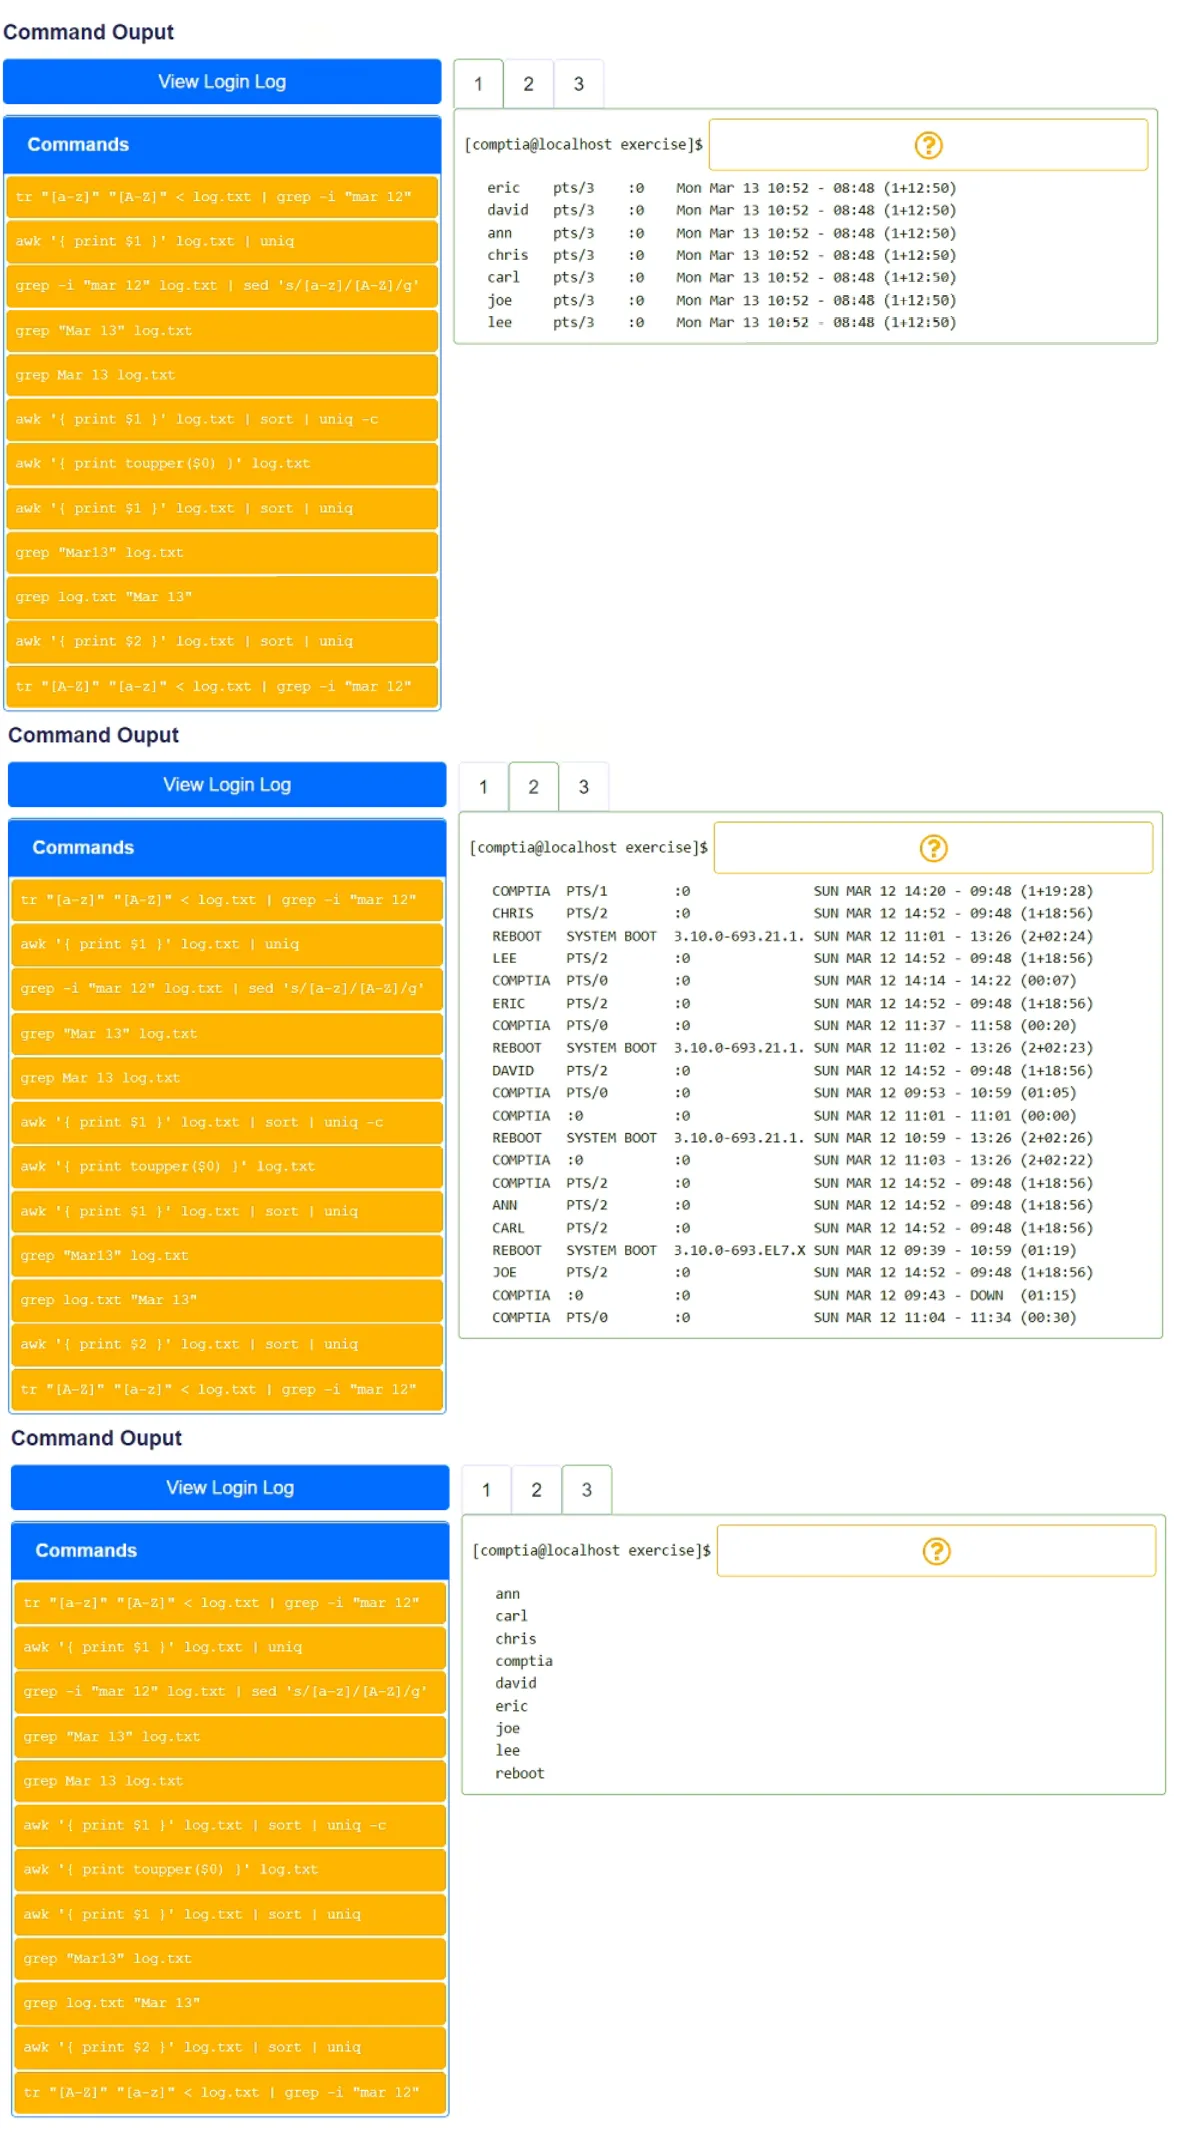Pick the unquoted grep Mar 13 log.txt command, top panel
This screenshot has height=2139, width=1196.
(222, 375)
